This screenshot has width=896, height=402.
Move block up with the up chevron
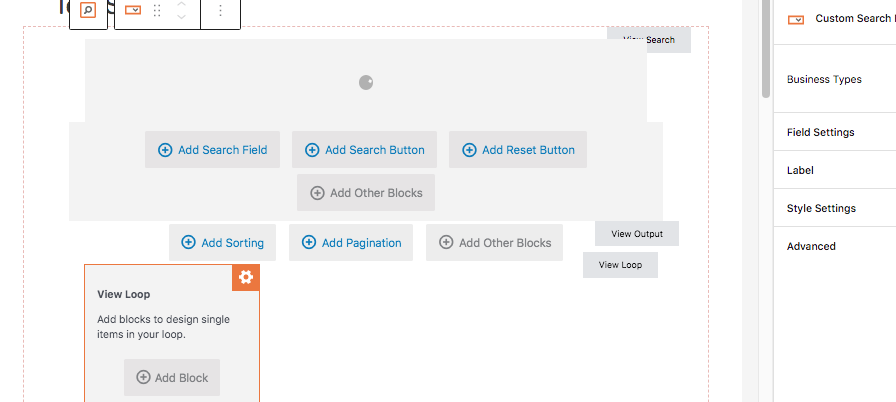point(181,5)
